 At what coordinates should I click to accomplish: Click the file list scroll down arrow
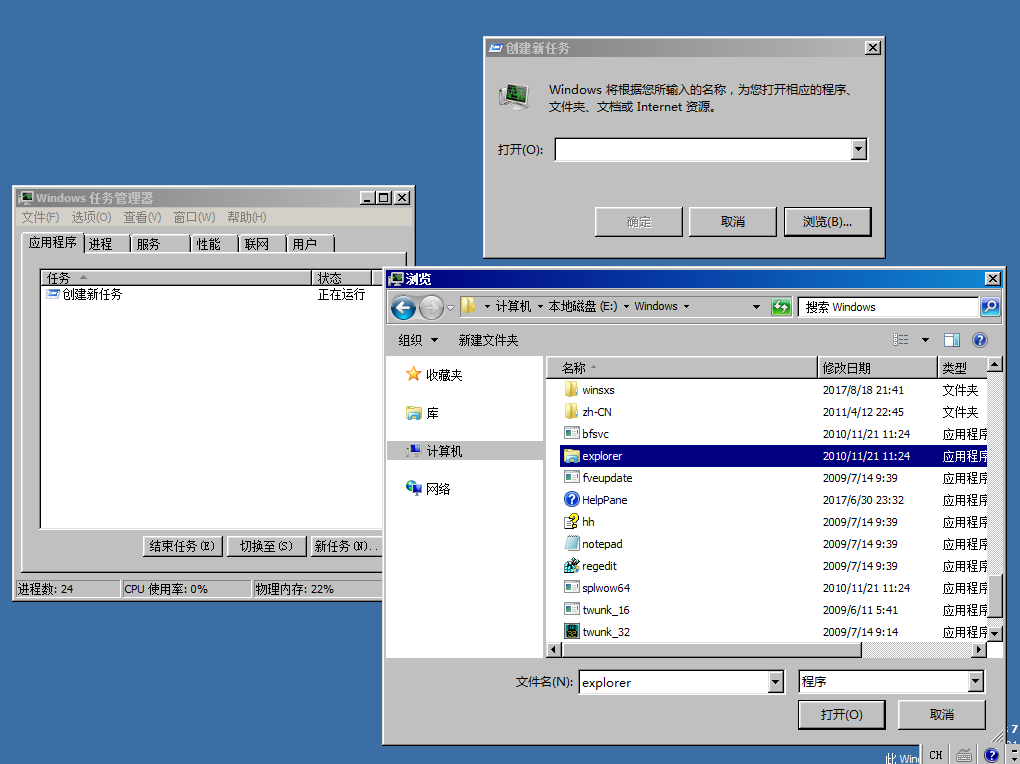[x=994, y=633]
